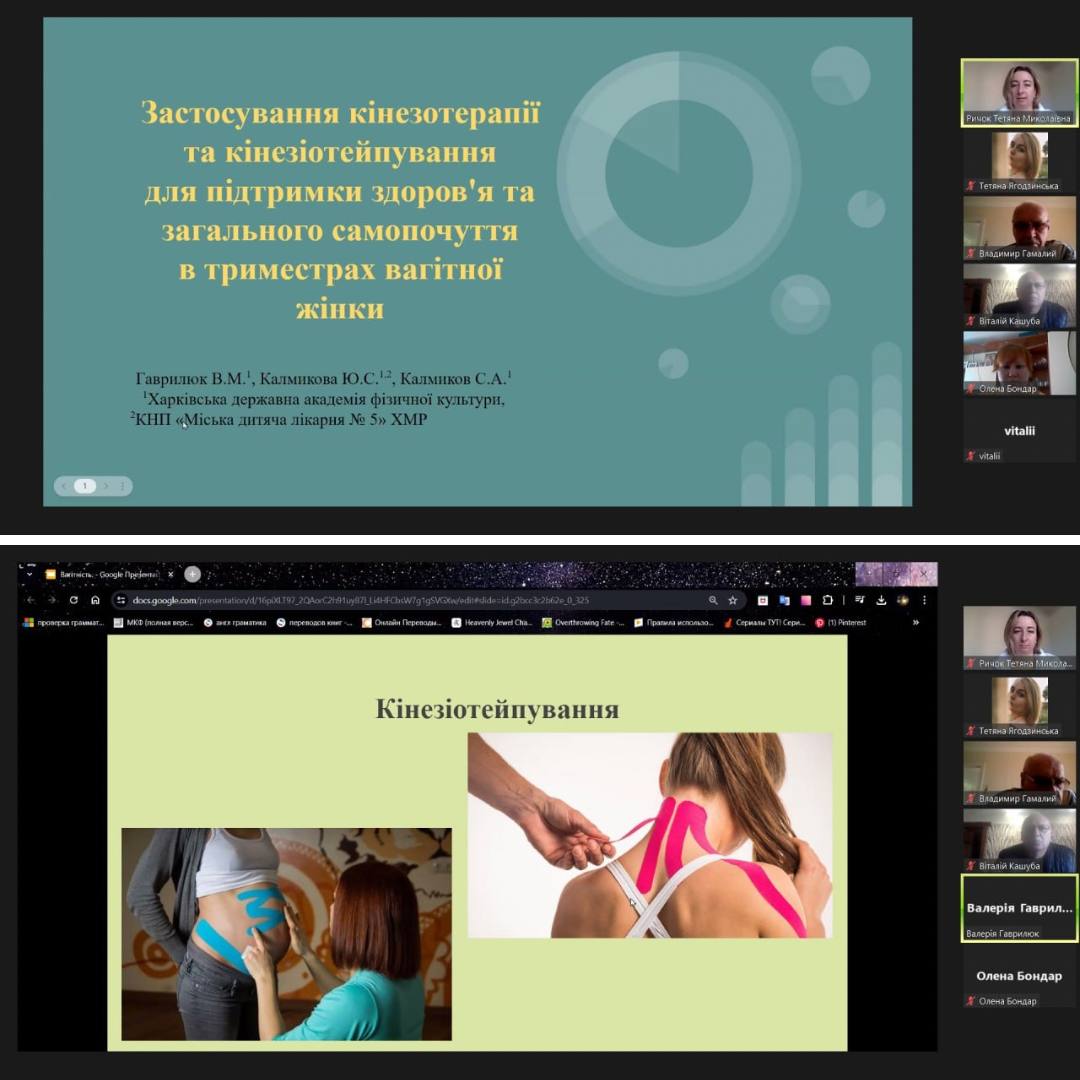Click the docs.google.com address bar
The image size is (1080, 1080).
(400, 600)
